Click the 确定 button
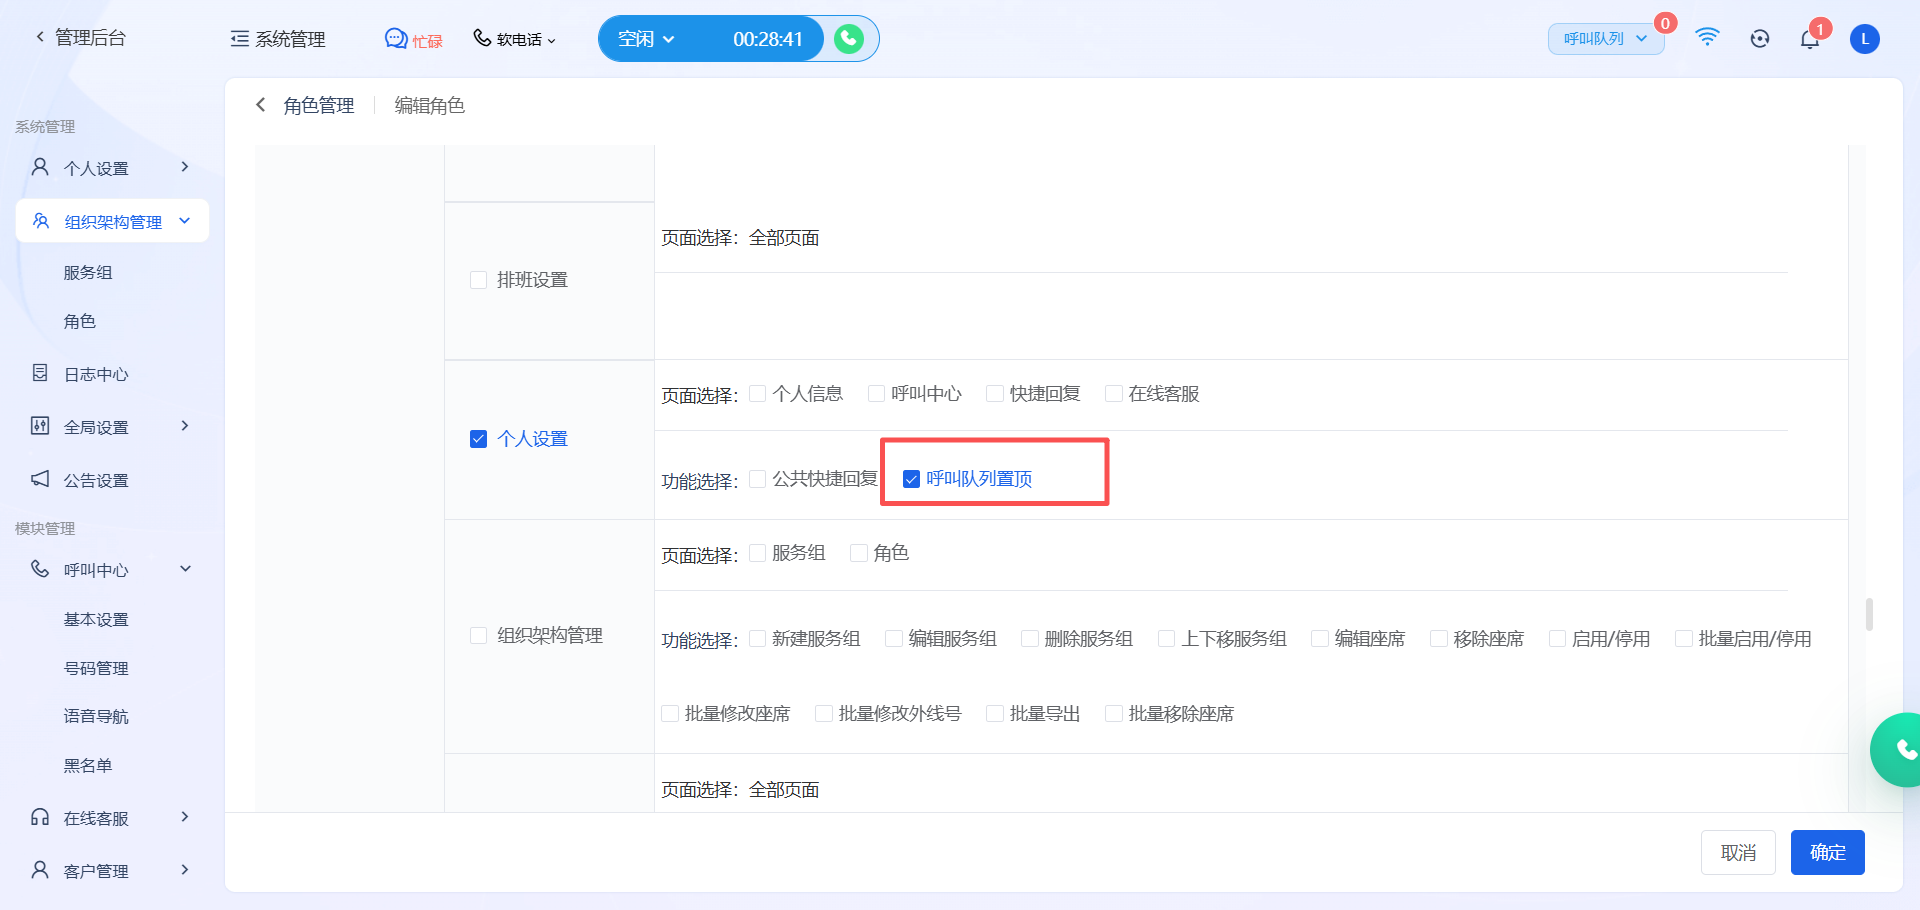1920x910 pixels. tap(1827, 852)
